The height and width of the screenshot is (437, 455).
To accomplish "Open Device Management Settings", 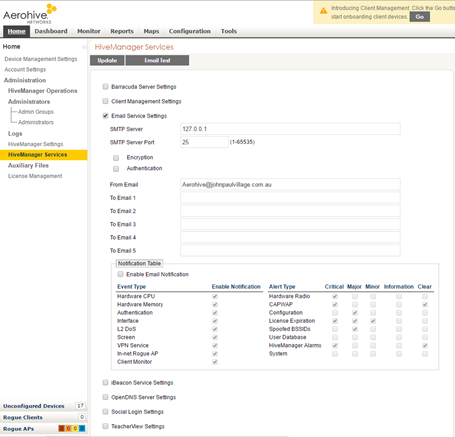I will pyautogui.click(x=41, y=59).
